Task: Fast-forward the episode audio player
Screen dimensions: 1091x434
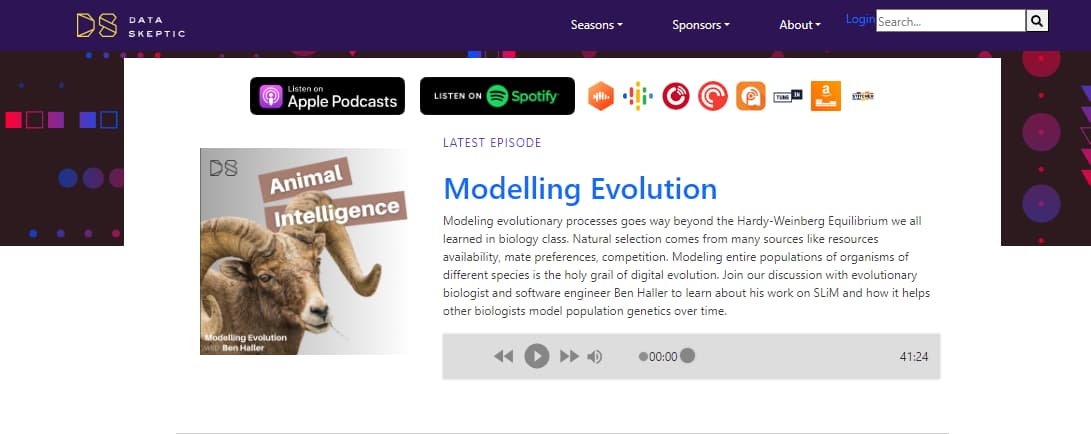Action: tap(570, 357)
